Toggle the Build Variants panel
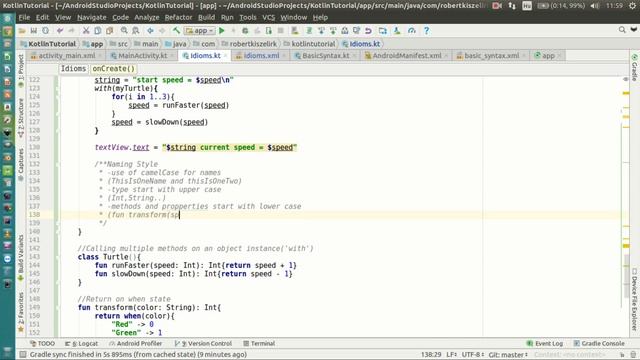 (21, 258)
